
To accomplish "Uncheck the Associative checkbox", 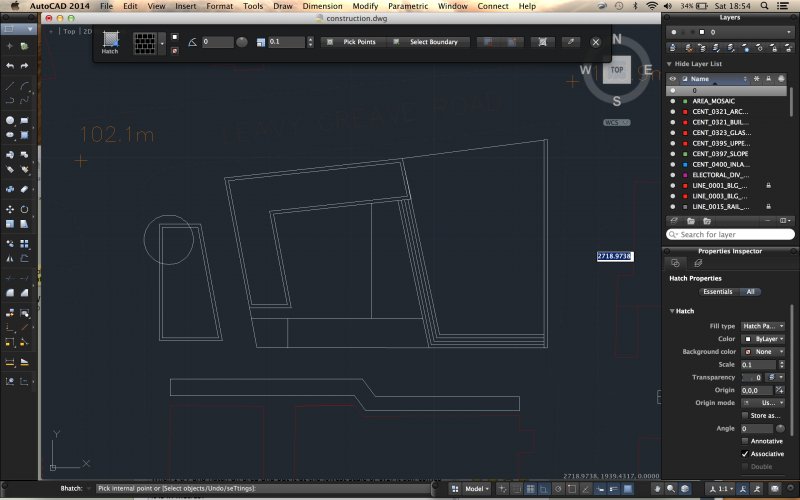I will click(745, 454).
